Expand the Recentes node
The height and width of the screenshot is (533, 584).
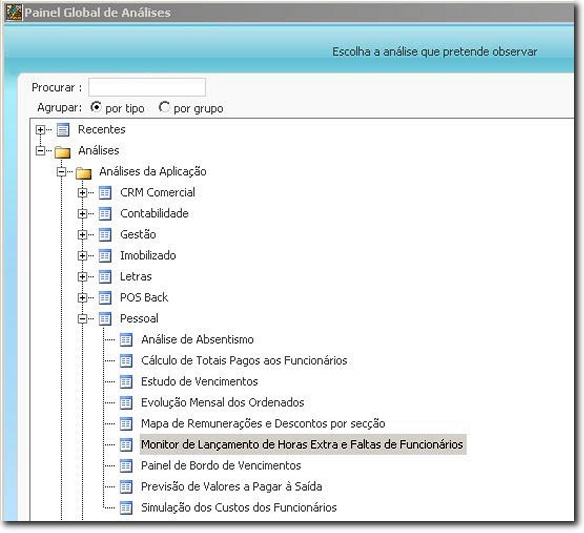[x=40, y=130]
